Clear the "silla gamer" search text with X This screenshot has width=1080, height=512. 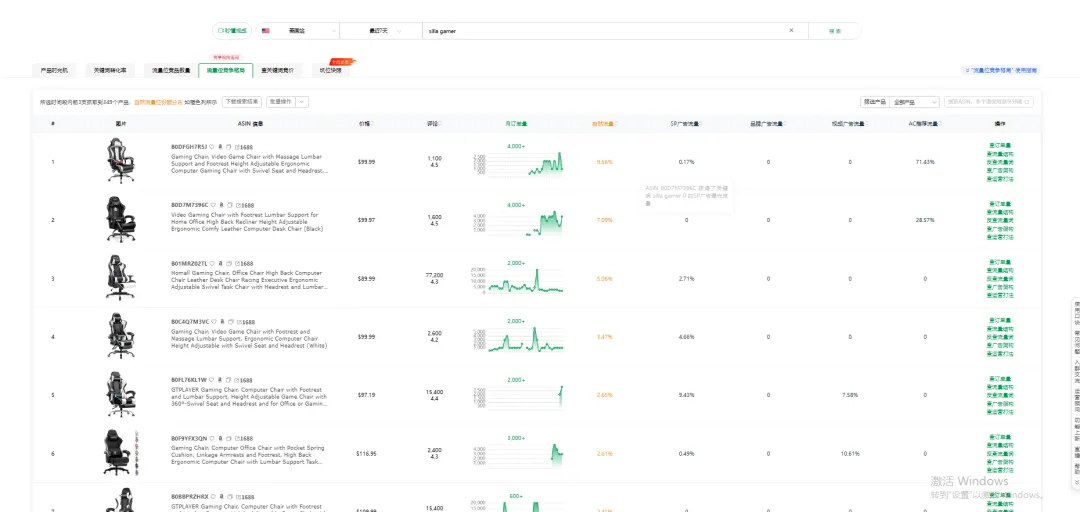[791, 30]
